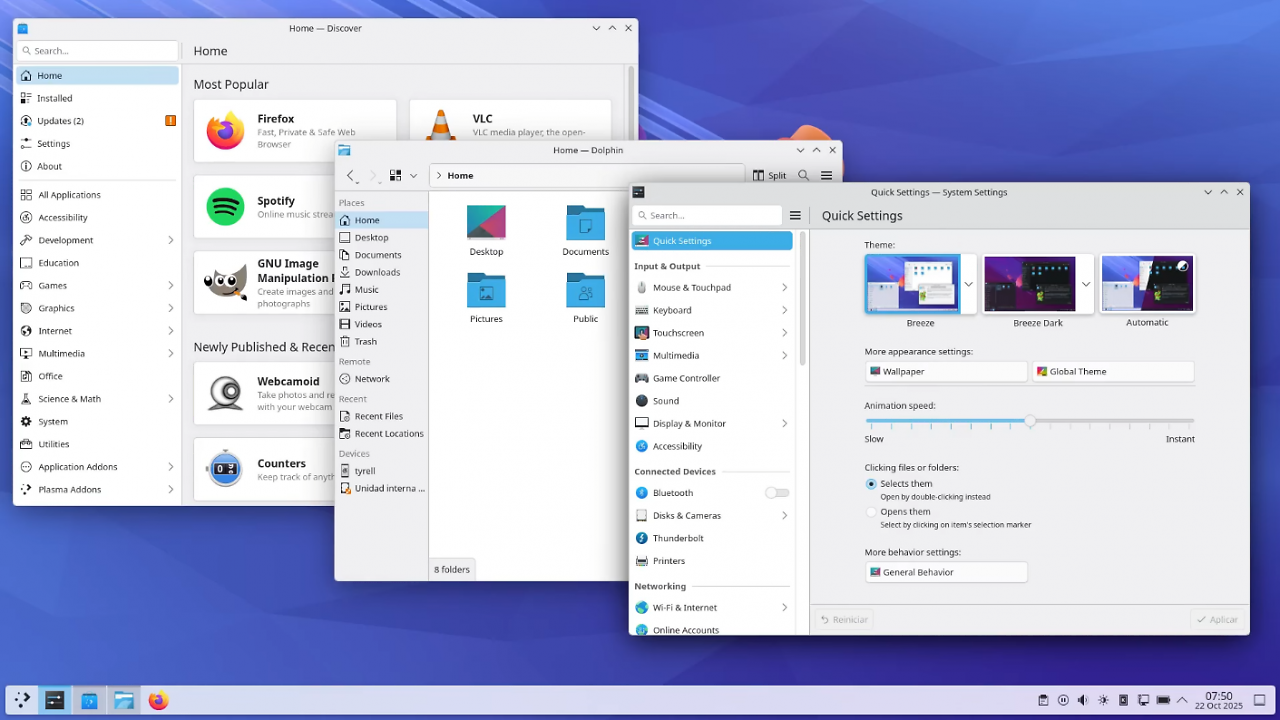Adjust the Animation speed slider handle
The height and width of the screenshot is (720, 1280).
pos(1030,421)
